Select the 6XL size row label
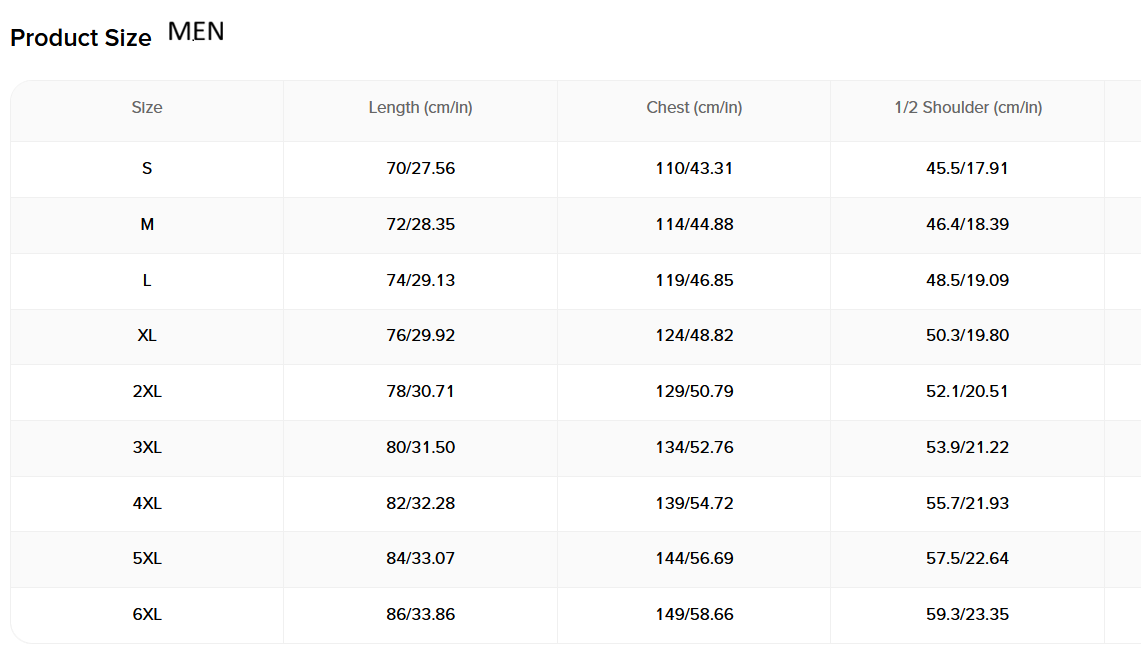Image resolution: width=1141 pixels, height=670 pixels. coord(147,615)
